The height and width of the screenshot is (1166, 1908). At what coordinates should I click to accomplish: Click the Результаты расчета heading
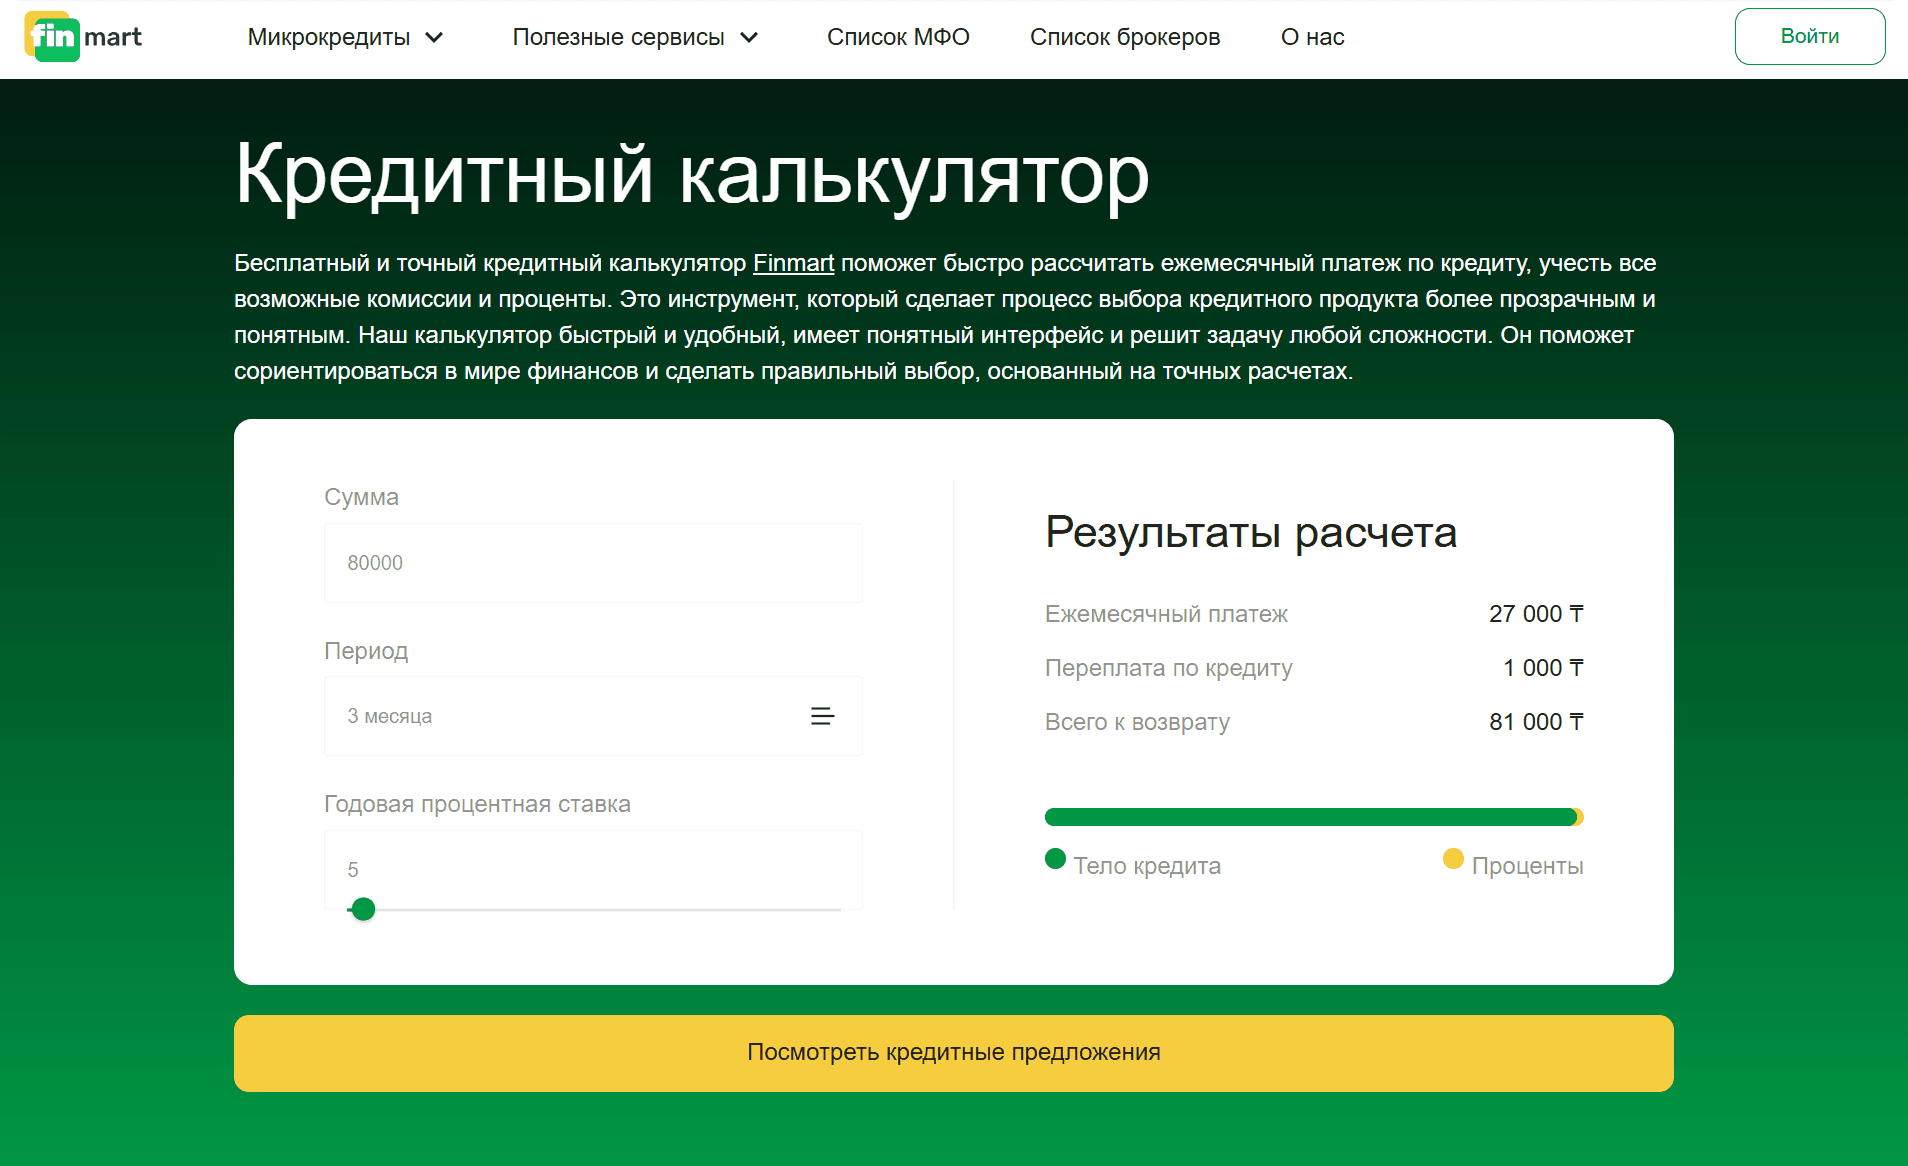pyautogui.click(x=1251, y=533)
